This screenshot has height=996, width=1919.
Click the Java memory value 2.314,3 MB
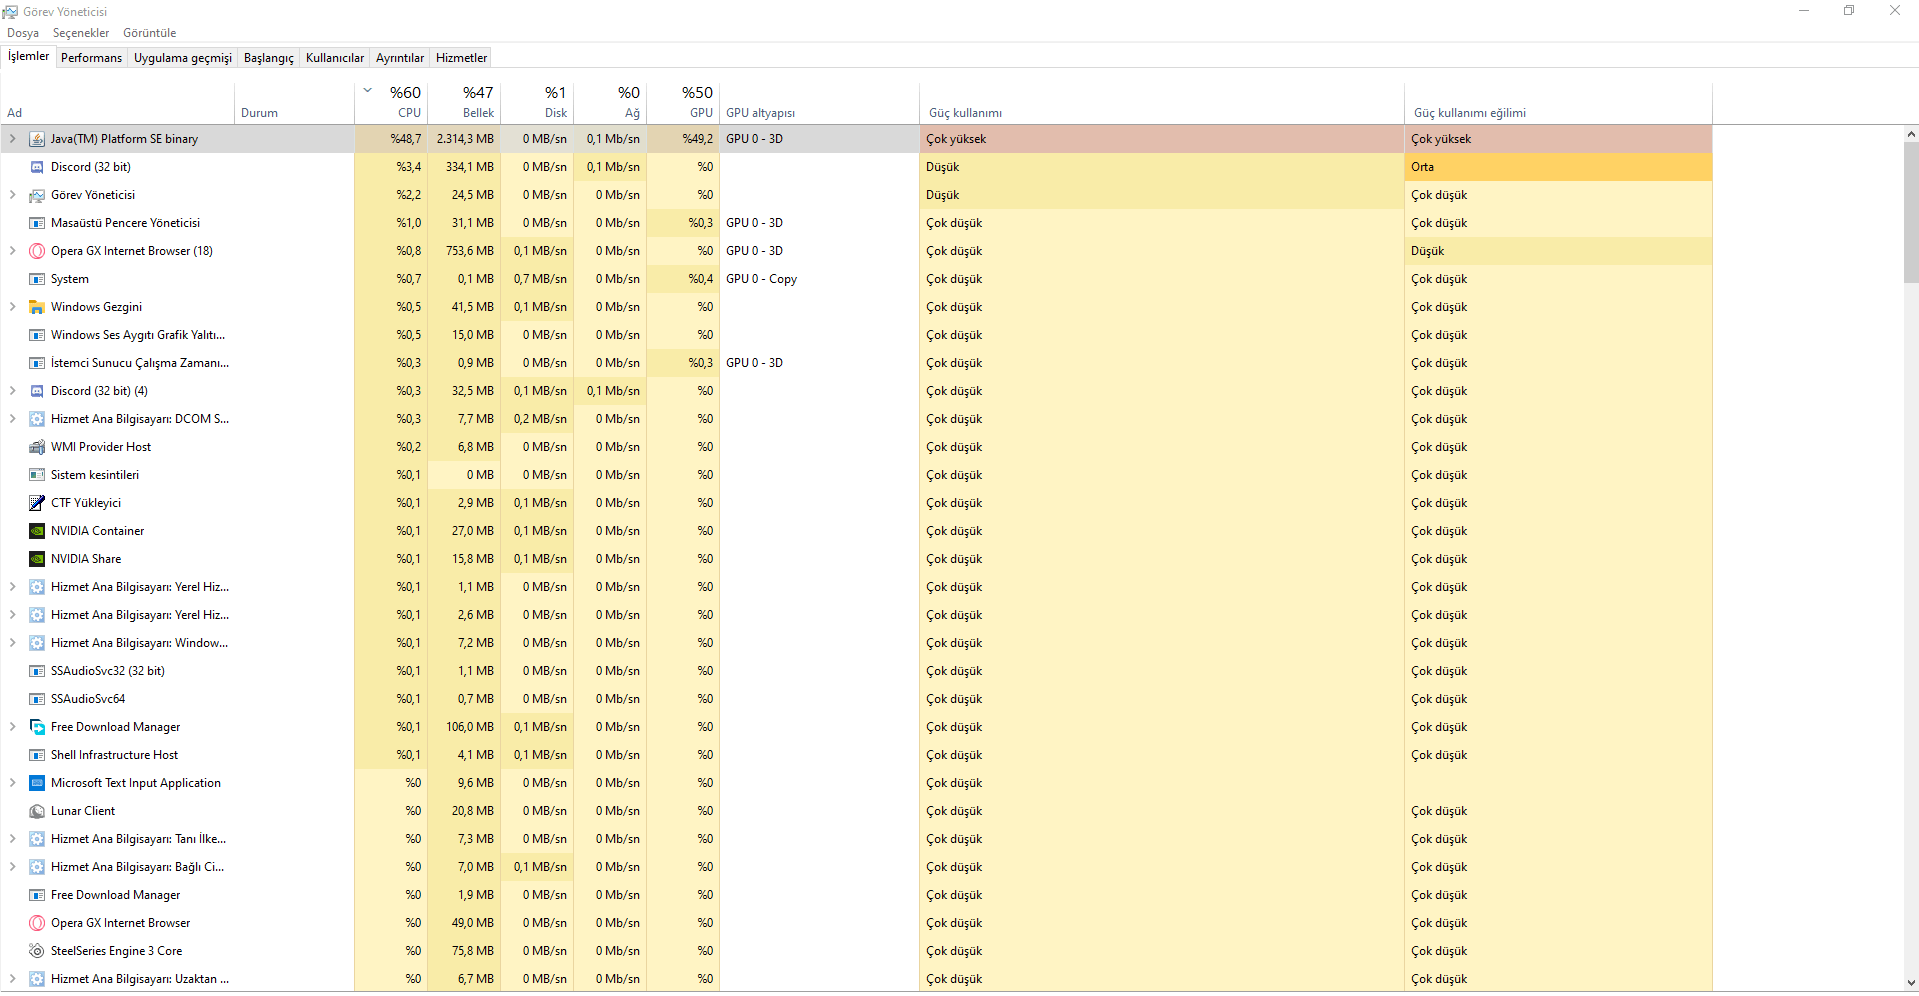[465, 139]
